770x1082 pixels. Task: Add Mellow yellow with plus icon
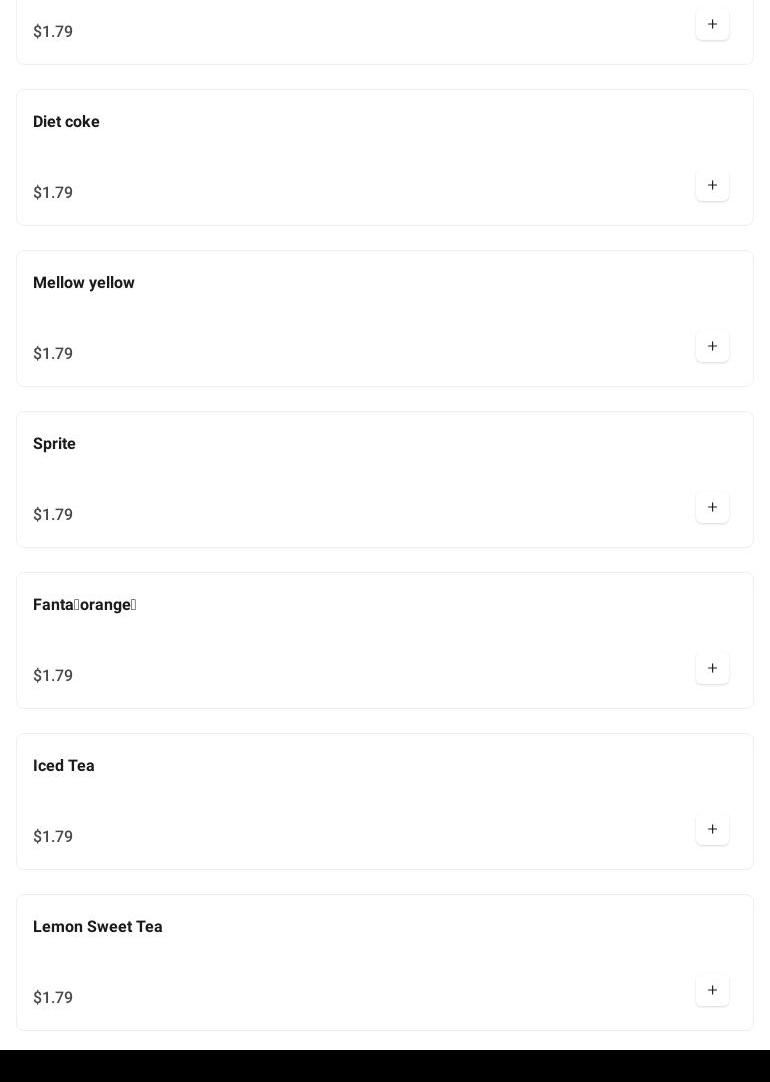(712, 347)
